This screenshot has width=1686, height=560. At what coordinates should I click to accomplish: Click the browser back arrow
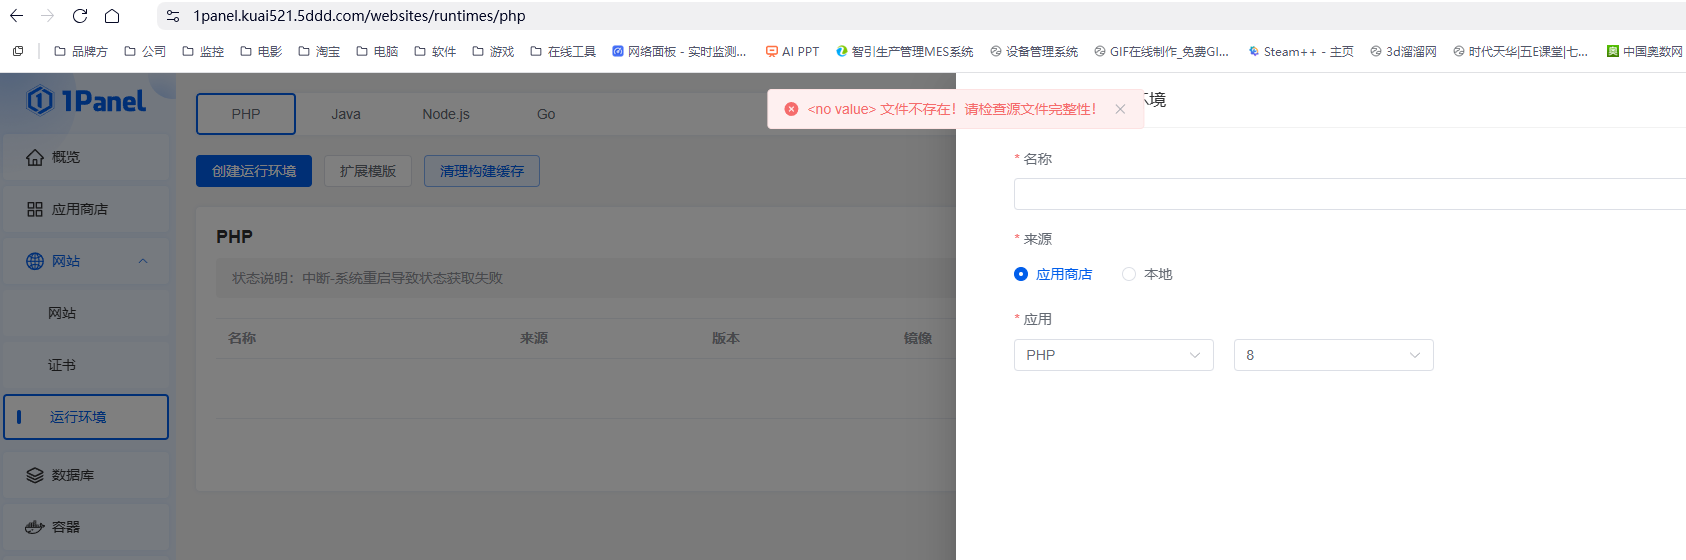point(17,16)
